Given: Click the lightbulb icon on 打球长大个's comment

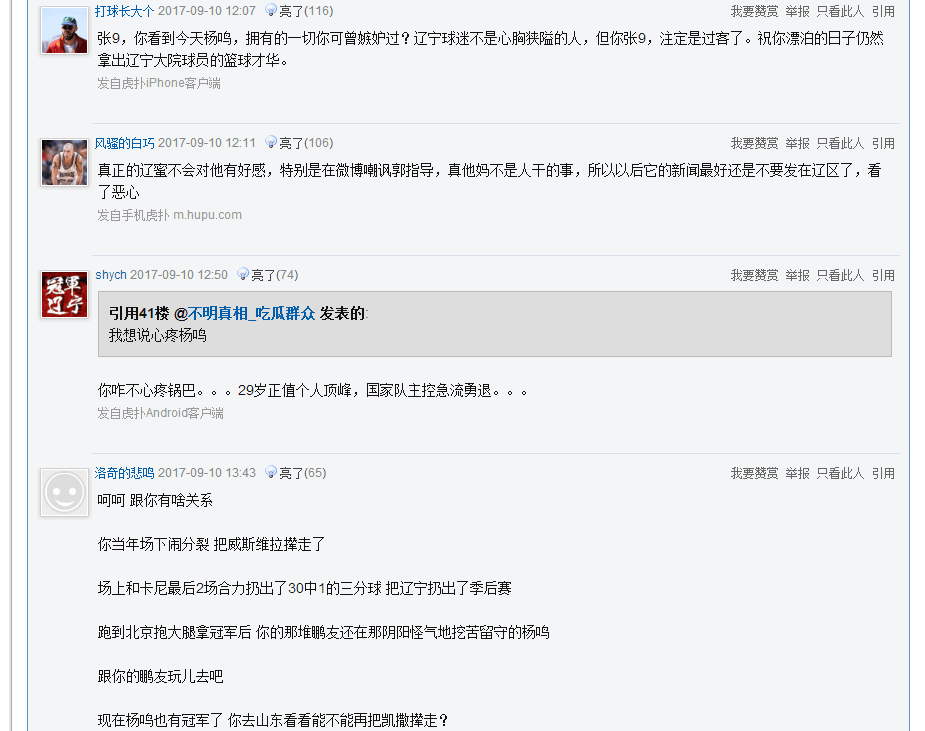Looking at the screenshot, I should pos(271,10).
